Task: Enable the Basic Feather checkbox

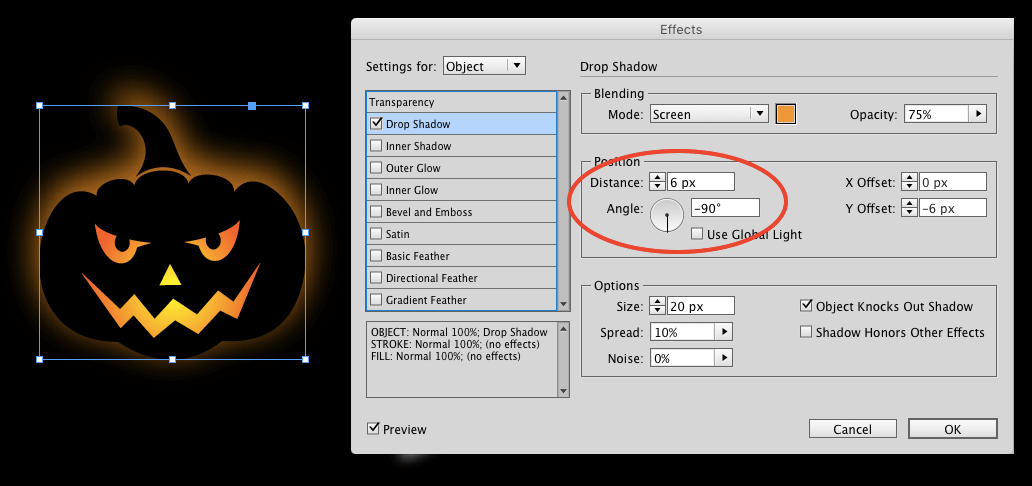Action: [376, 256]
